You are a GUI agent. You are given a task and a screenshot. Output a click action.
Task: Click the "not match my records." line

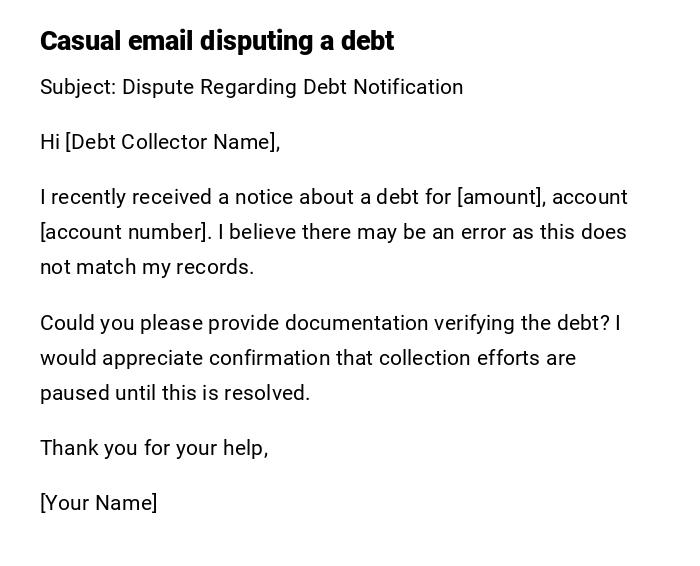147,267
